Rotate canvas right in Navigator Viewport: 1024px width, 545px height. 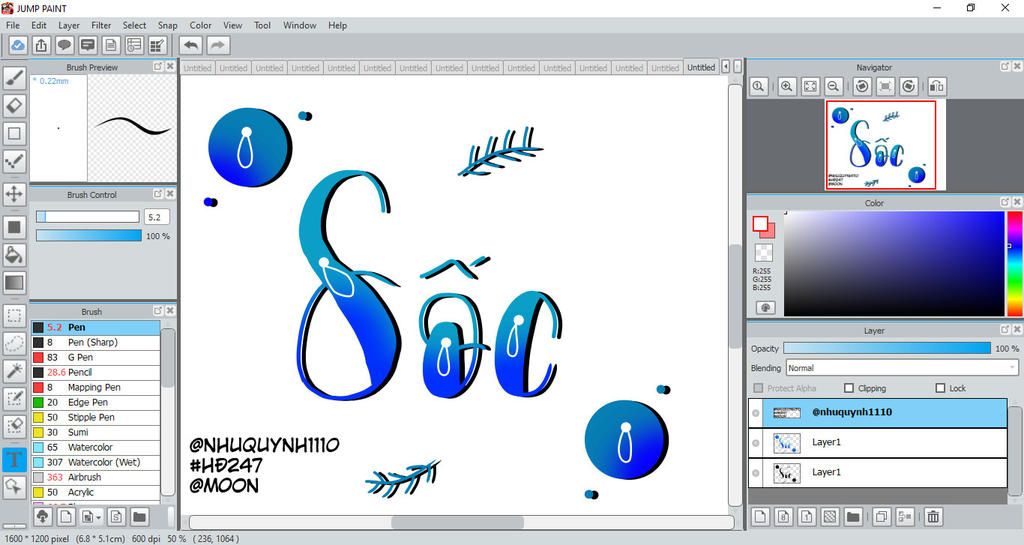(x=908, y=86)
